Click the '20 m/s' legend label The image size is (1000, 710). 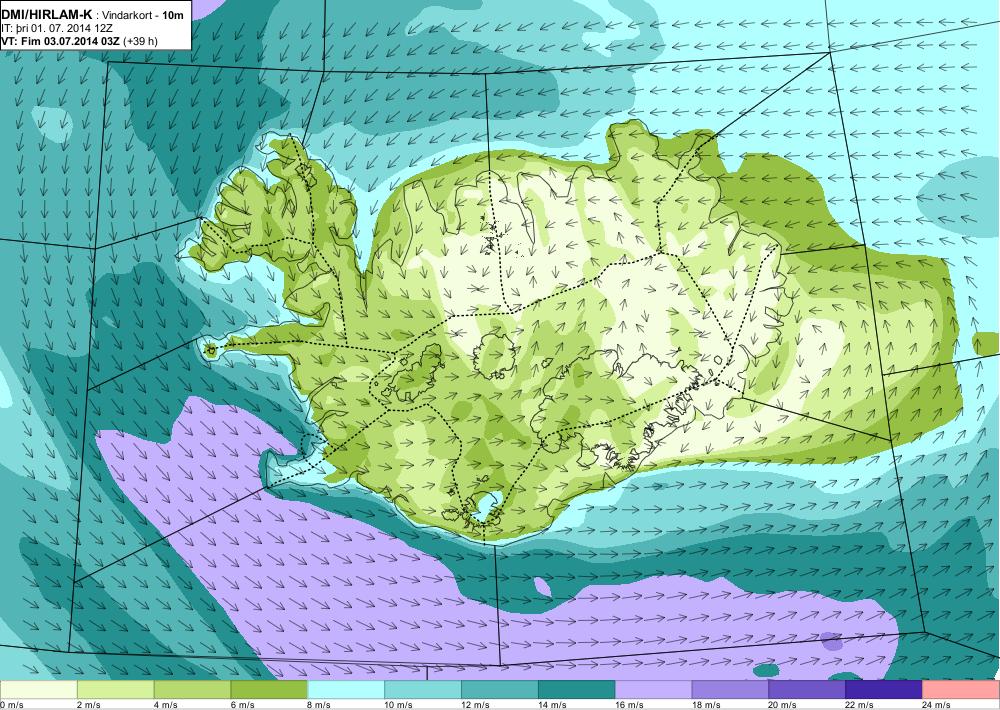(x=783, y=705)
